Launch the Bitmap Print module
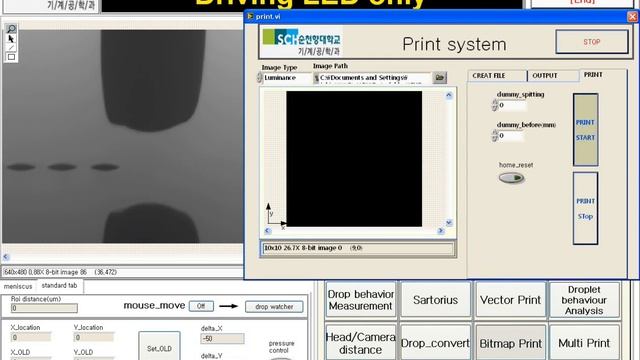The image size is (640, 360). pyautogui.click(x=510, y=343)
